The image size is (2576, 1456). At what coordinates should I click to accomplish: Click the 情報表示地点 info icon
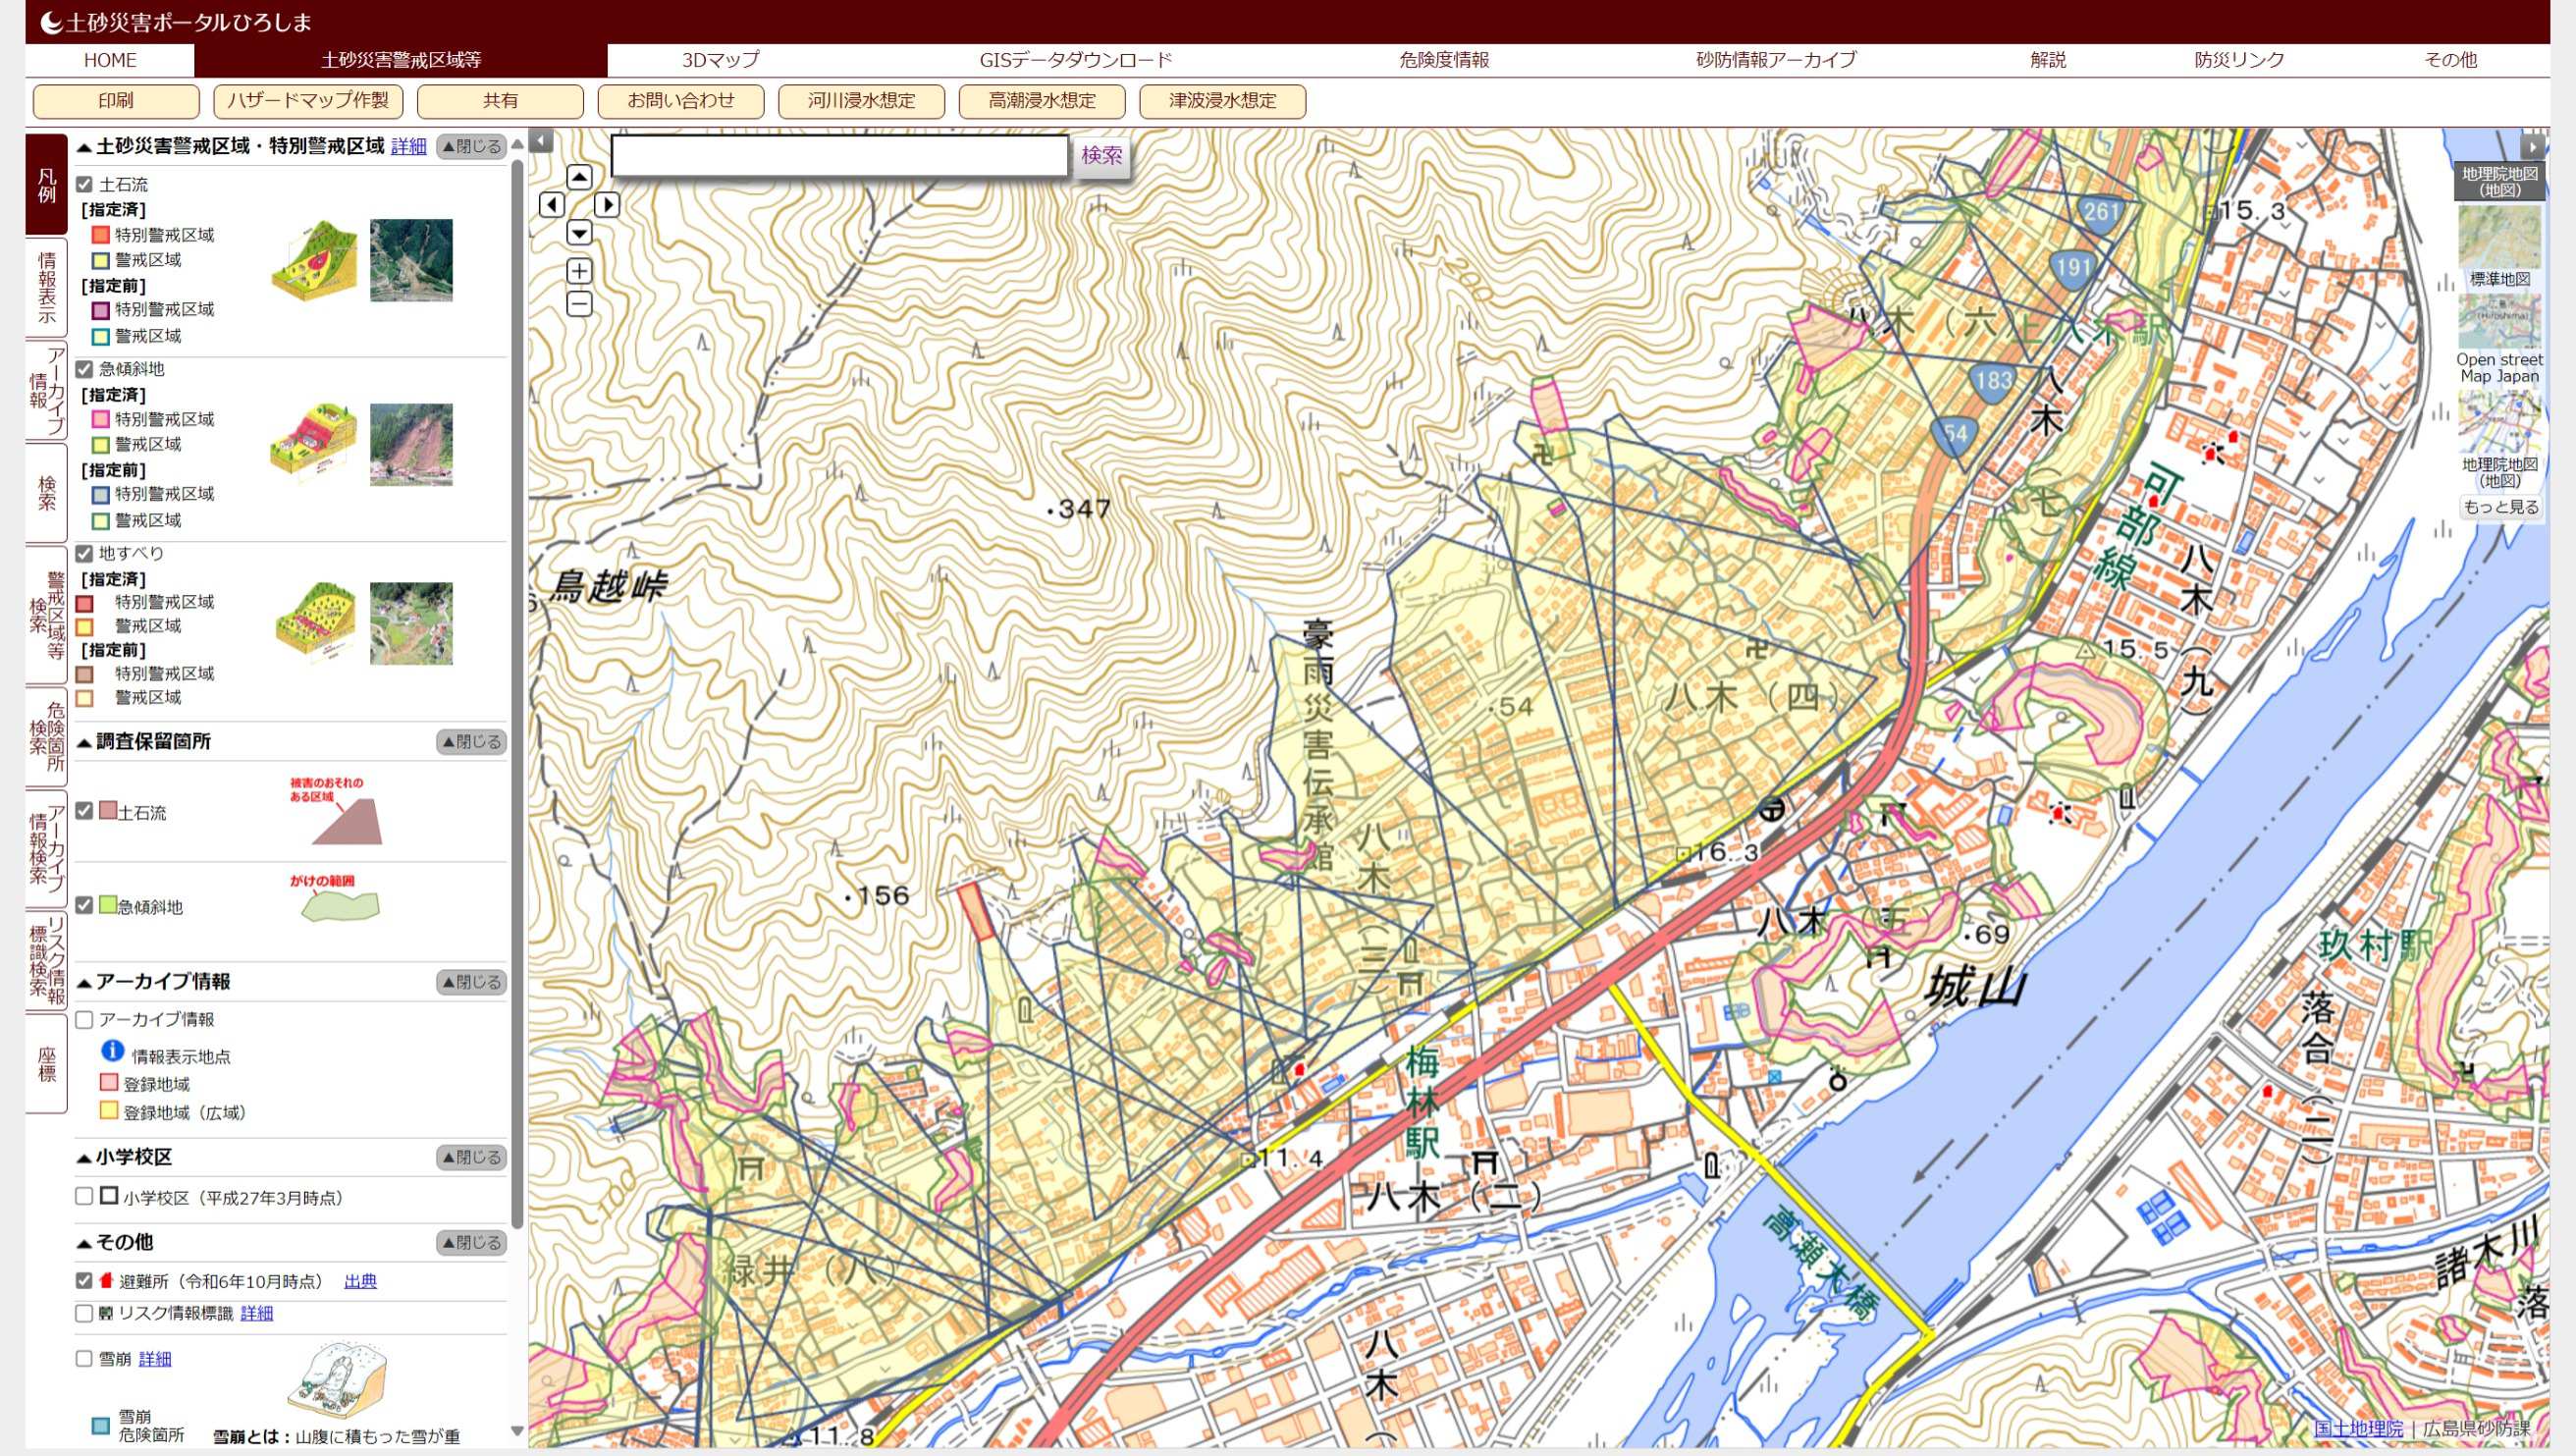point(112,1051)
